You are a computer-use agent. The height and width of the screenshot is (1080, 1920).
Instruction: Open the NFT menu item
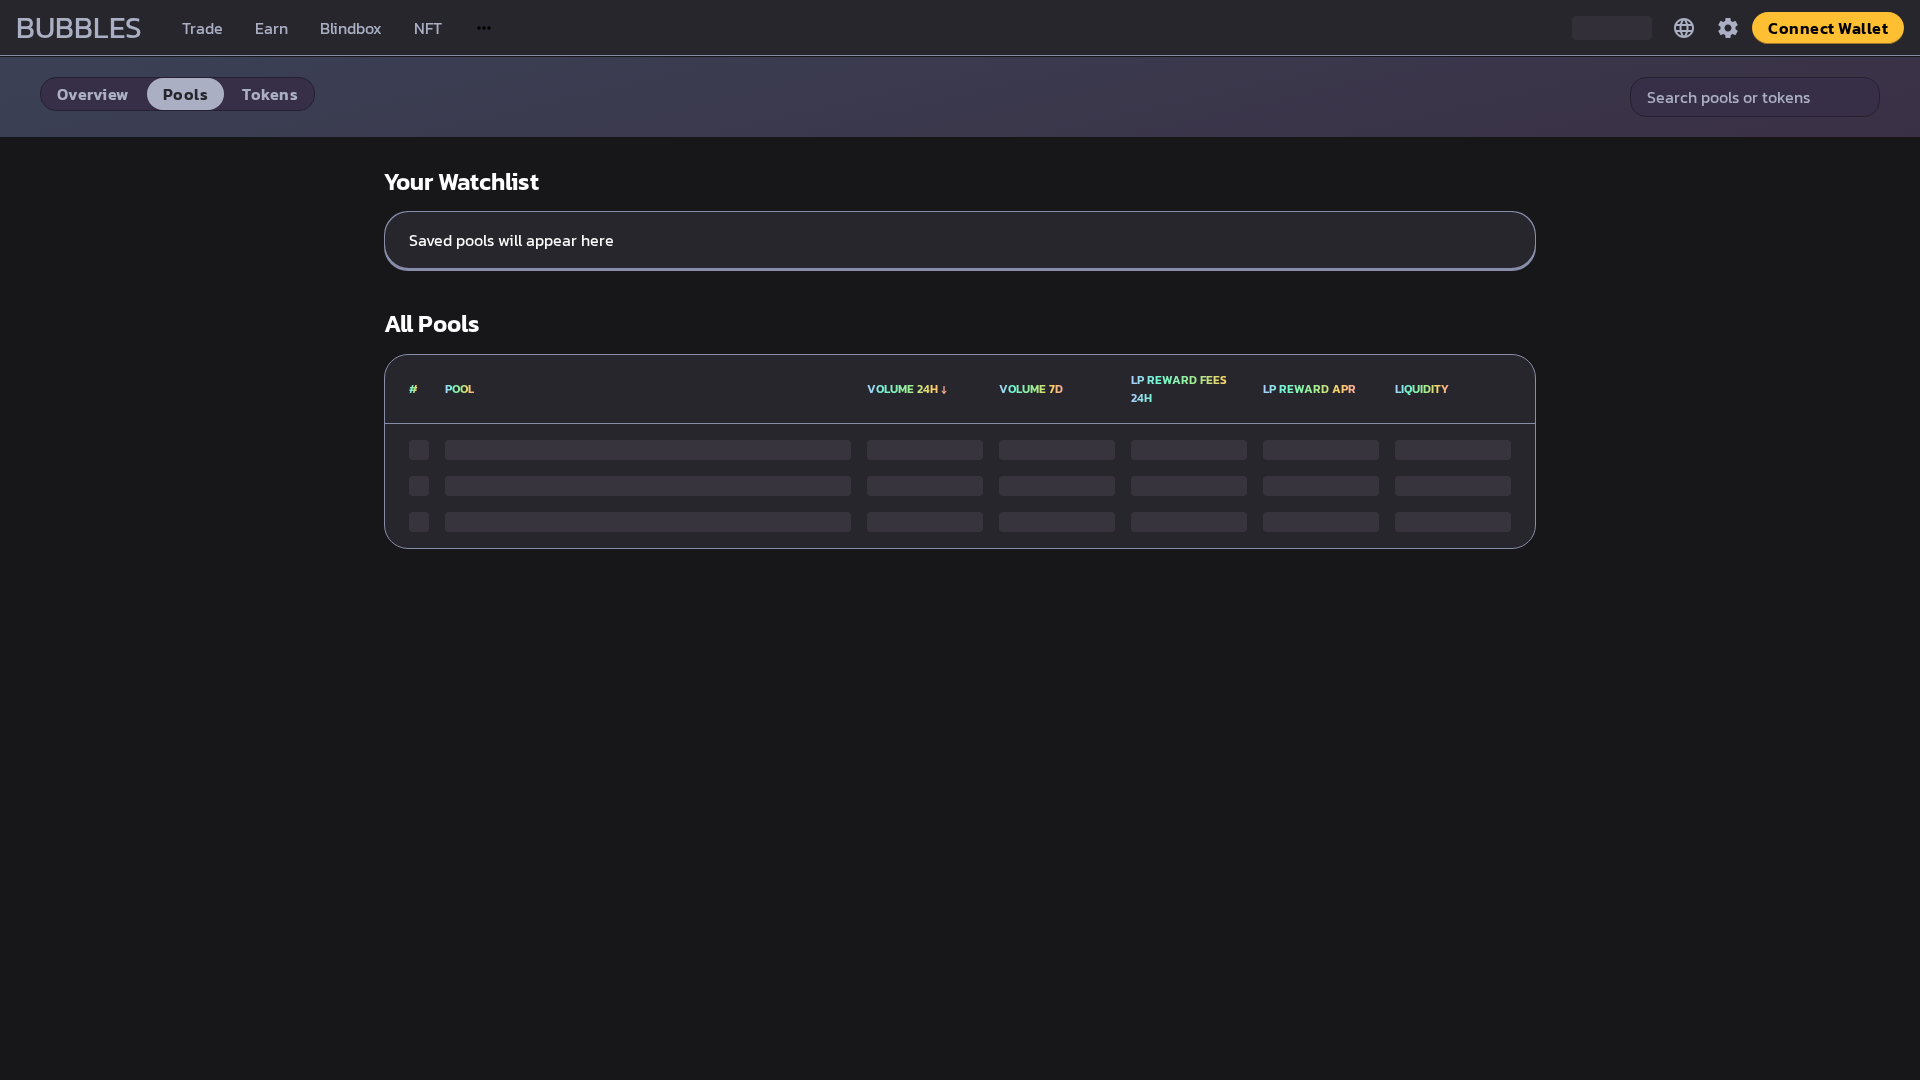[428, 28]
